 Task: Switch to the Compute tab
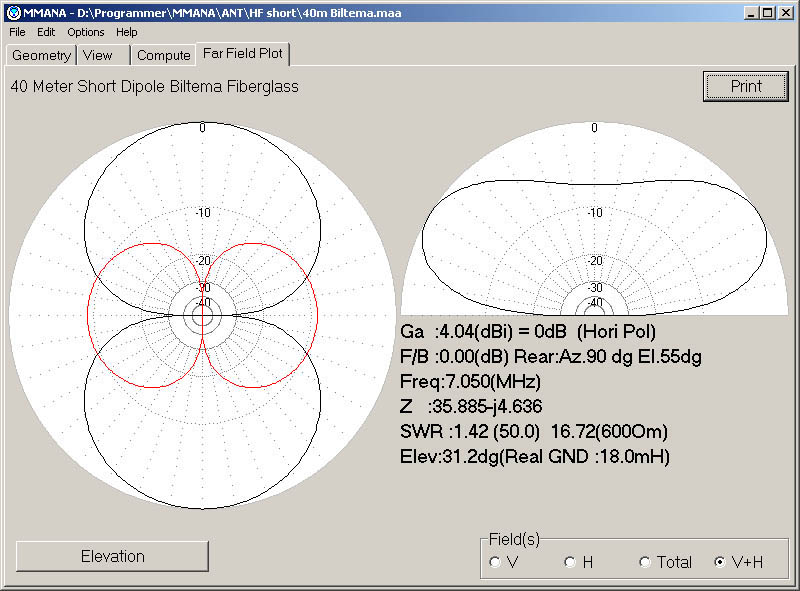coord(163,55)
